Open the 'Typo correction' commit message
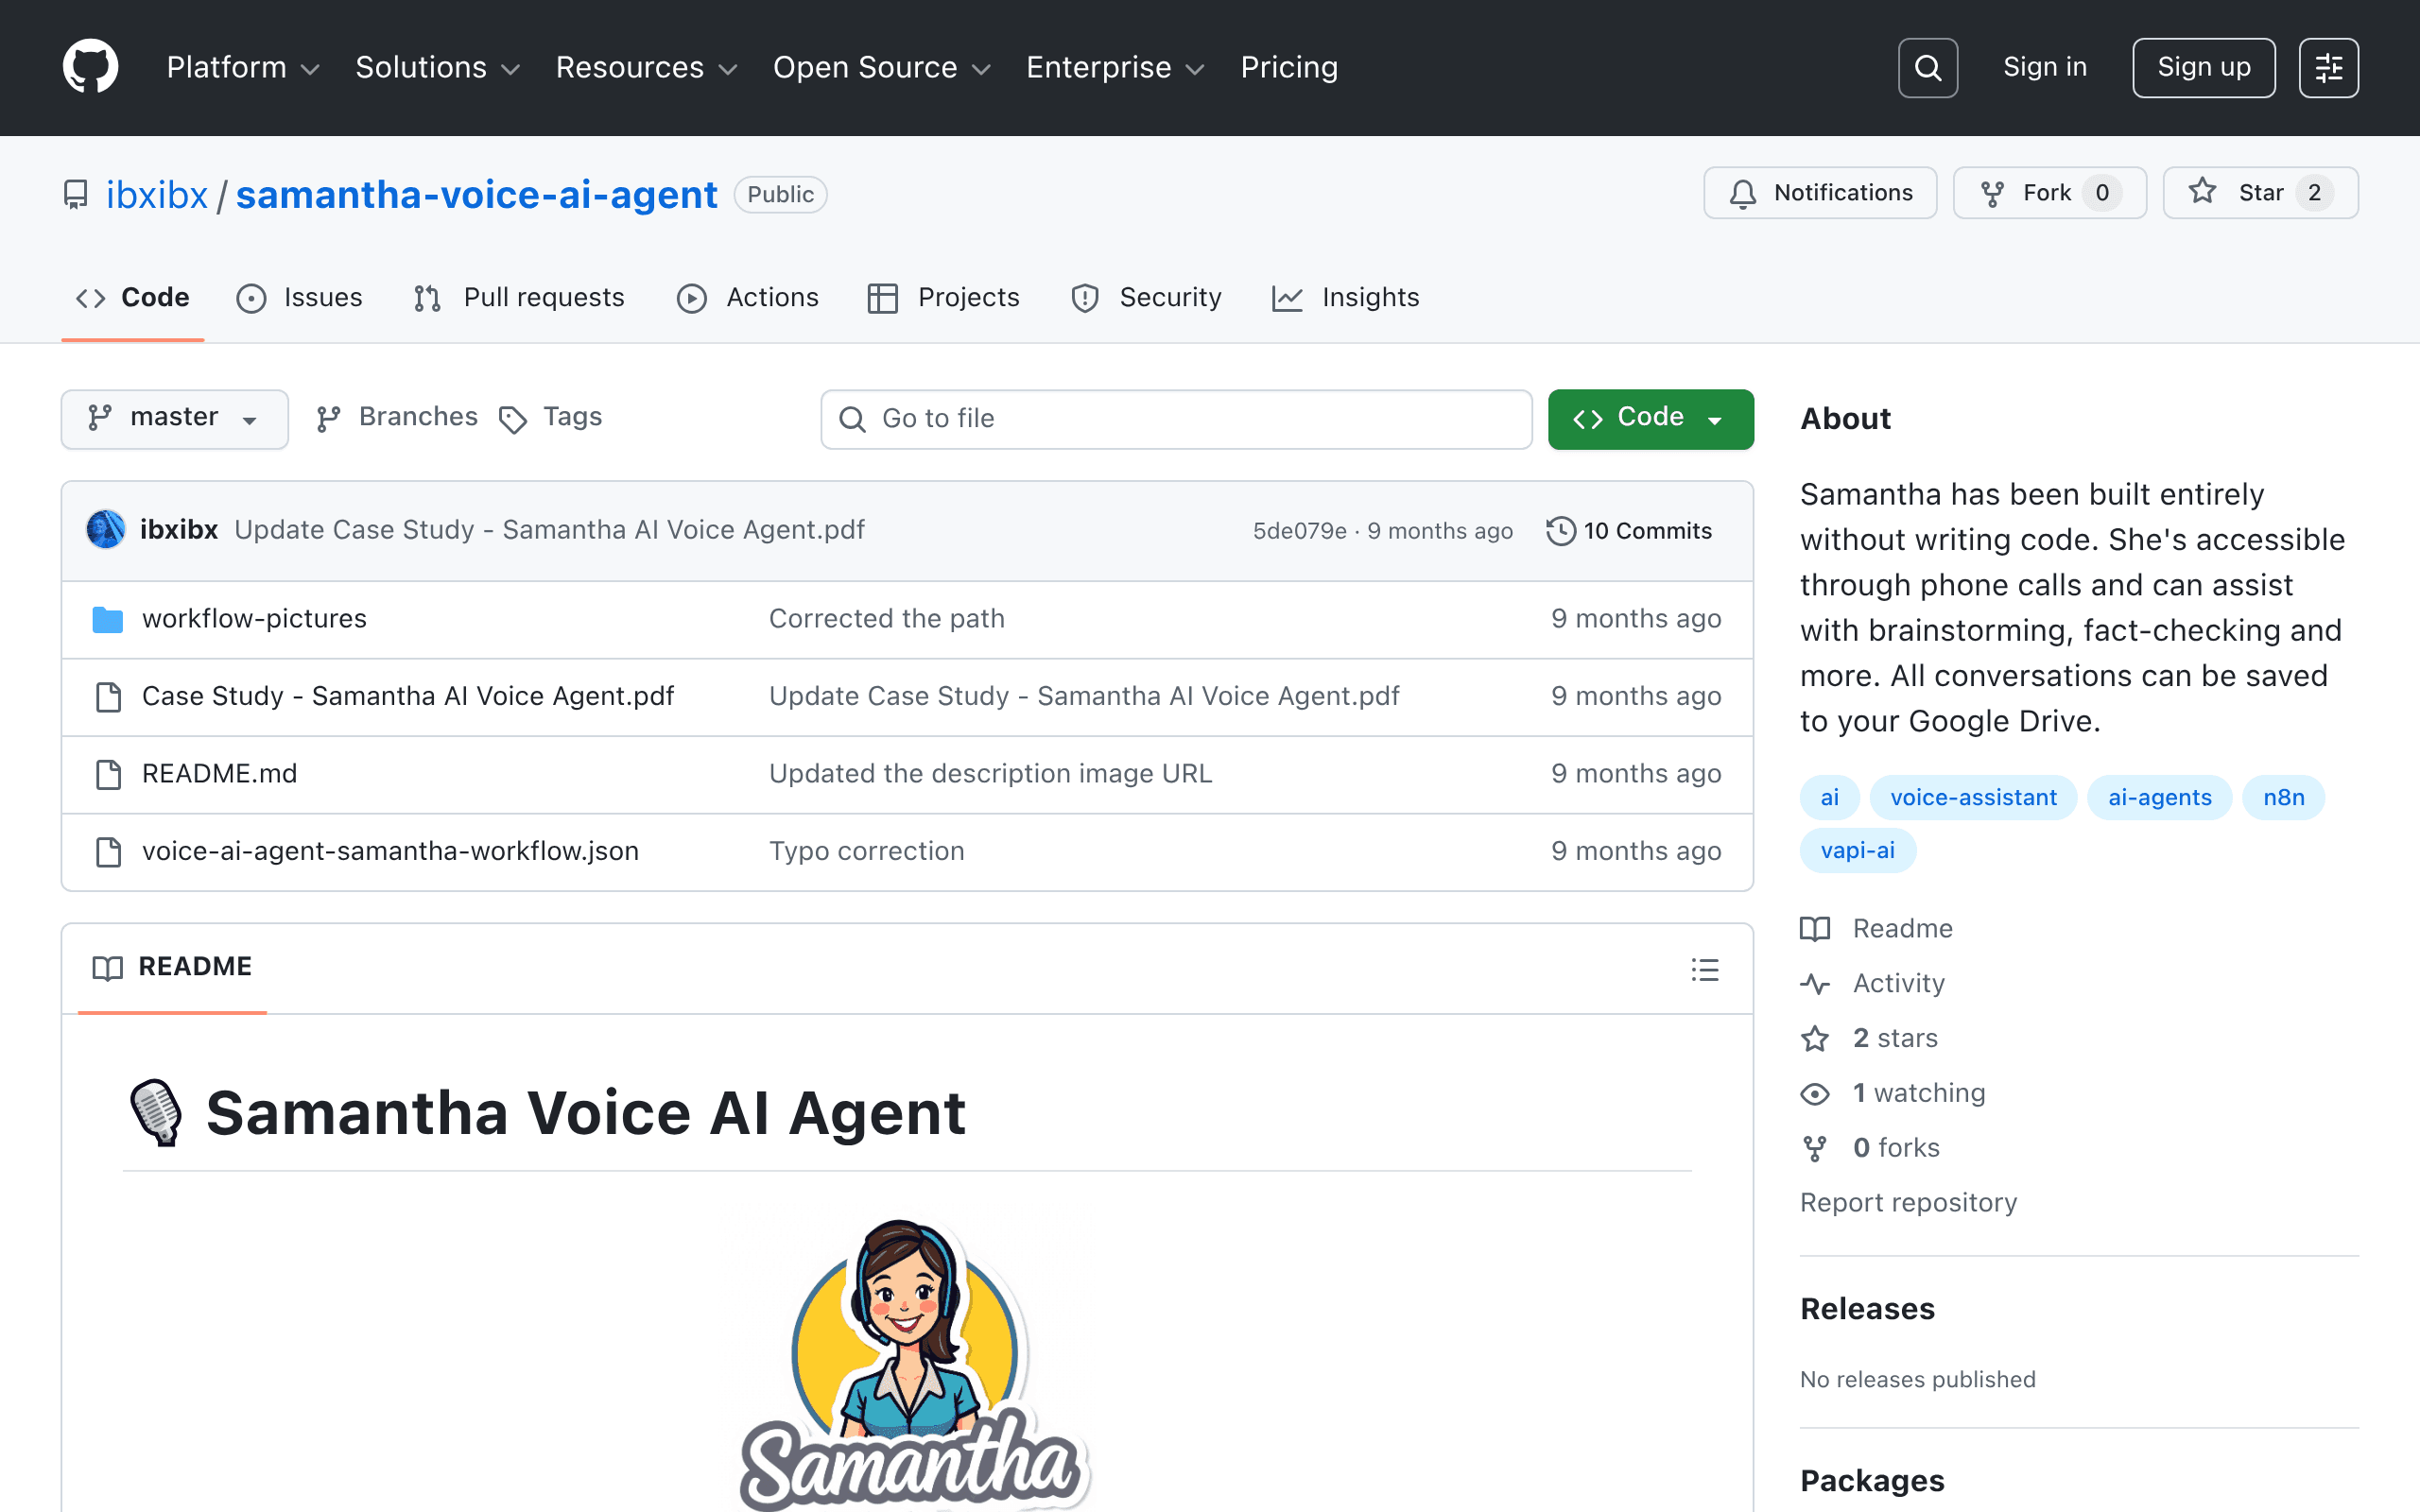The image size is (2420, 1512). coord(866,852)
